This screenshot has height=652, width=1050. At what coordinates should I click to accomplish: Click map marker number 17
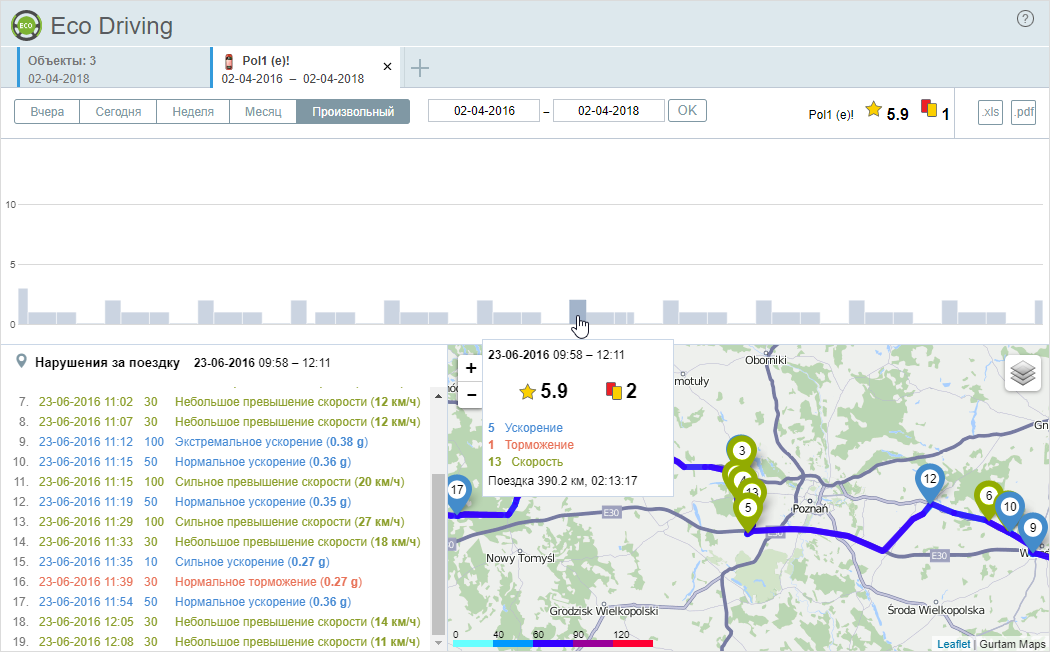(x=457, y=491)
